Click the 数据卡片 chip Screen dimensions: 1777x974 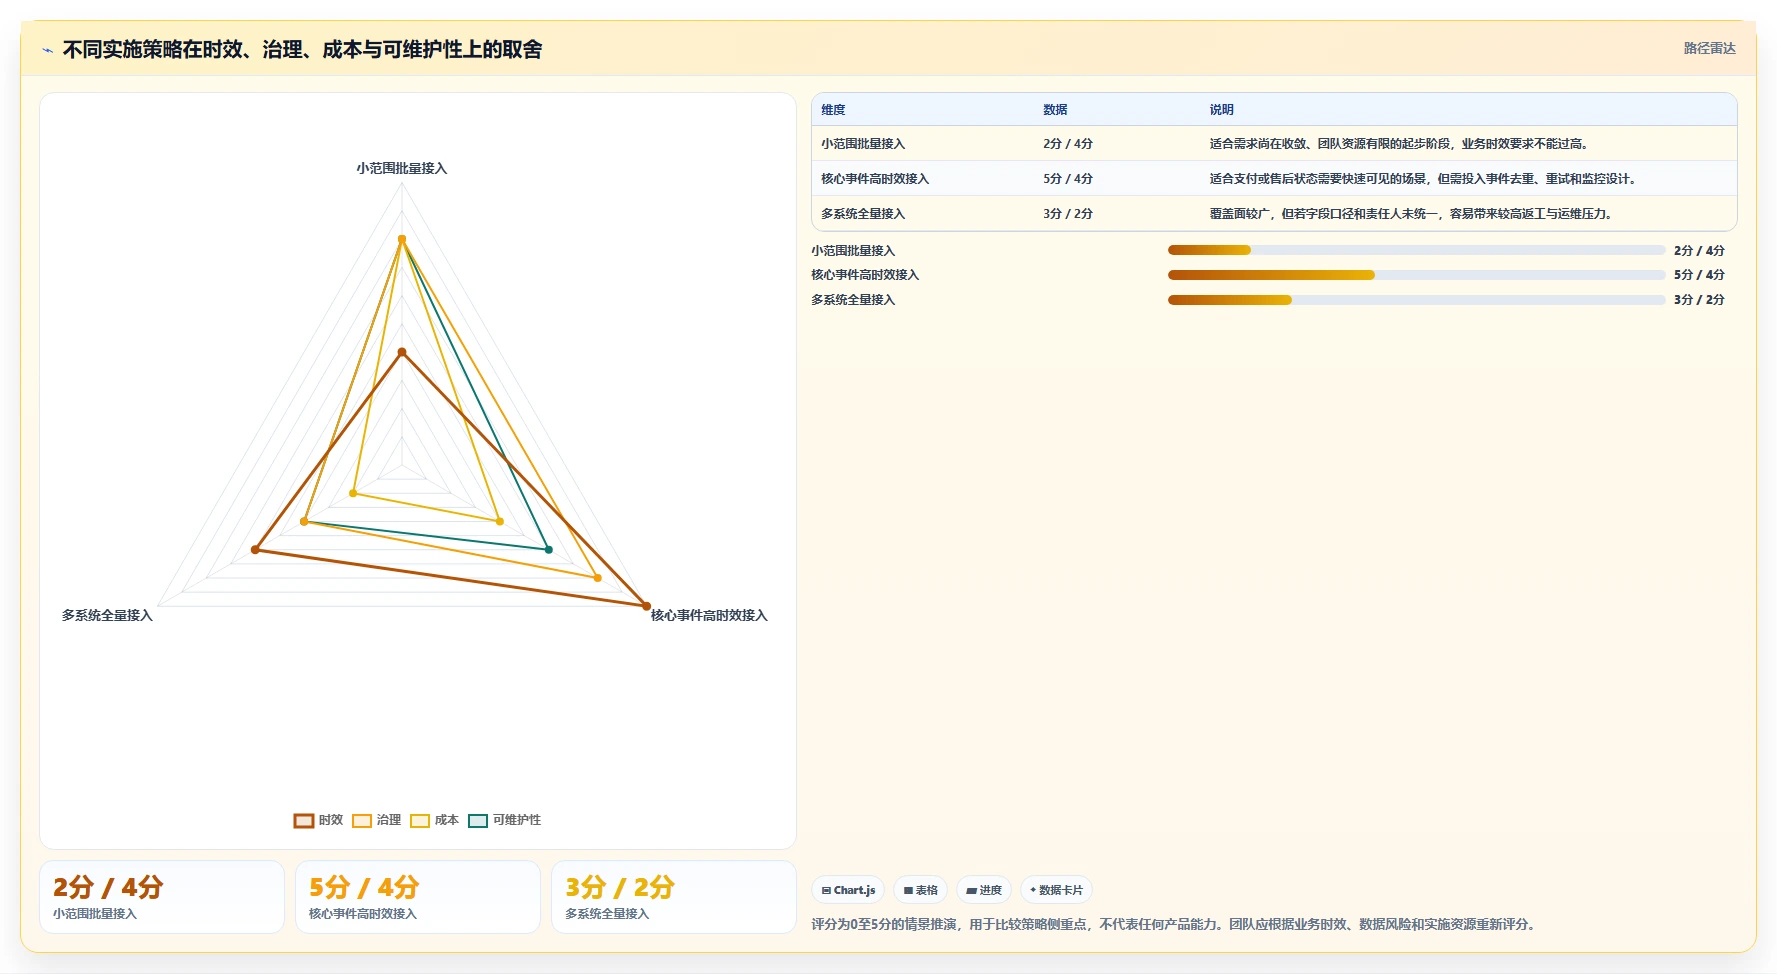pyautogui.click(x=1056, y=890)
